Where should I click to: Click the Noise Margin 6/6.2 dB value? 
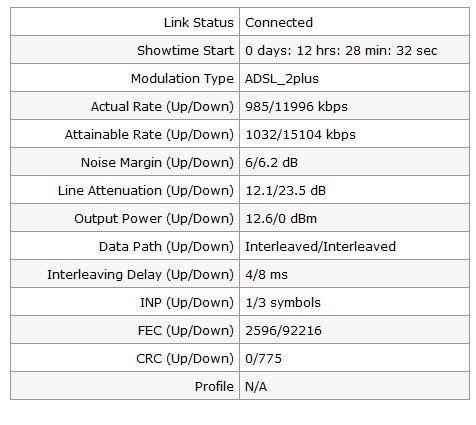[271, 163]
